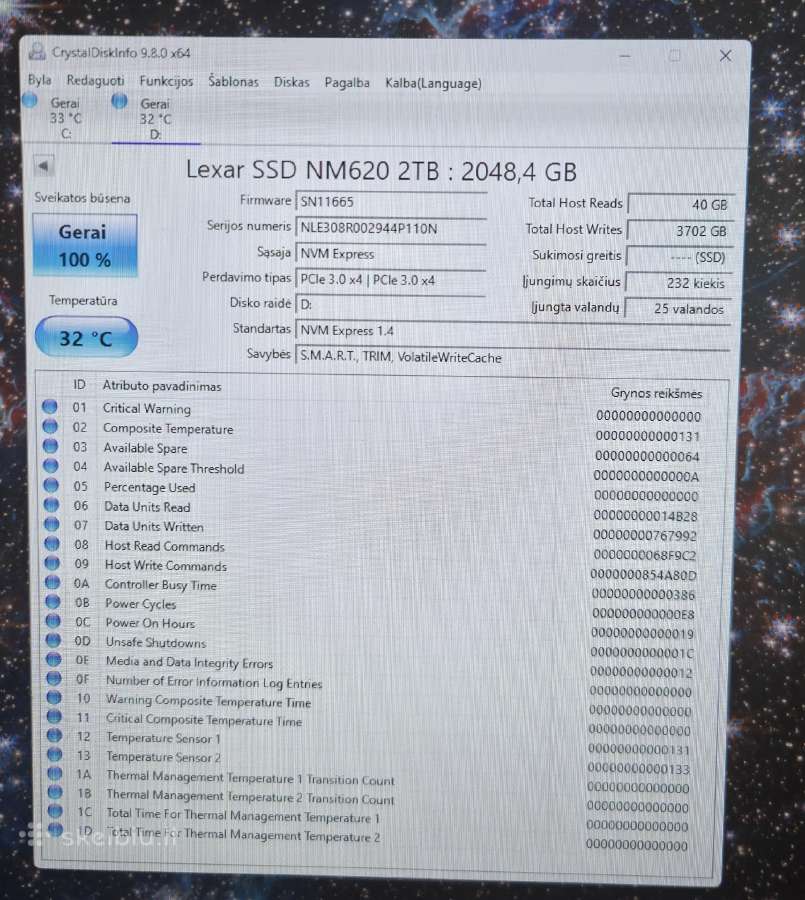Open the Pagalba menu
The image size is (805, 900).
347,83
